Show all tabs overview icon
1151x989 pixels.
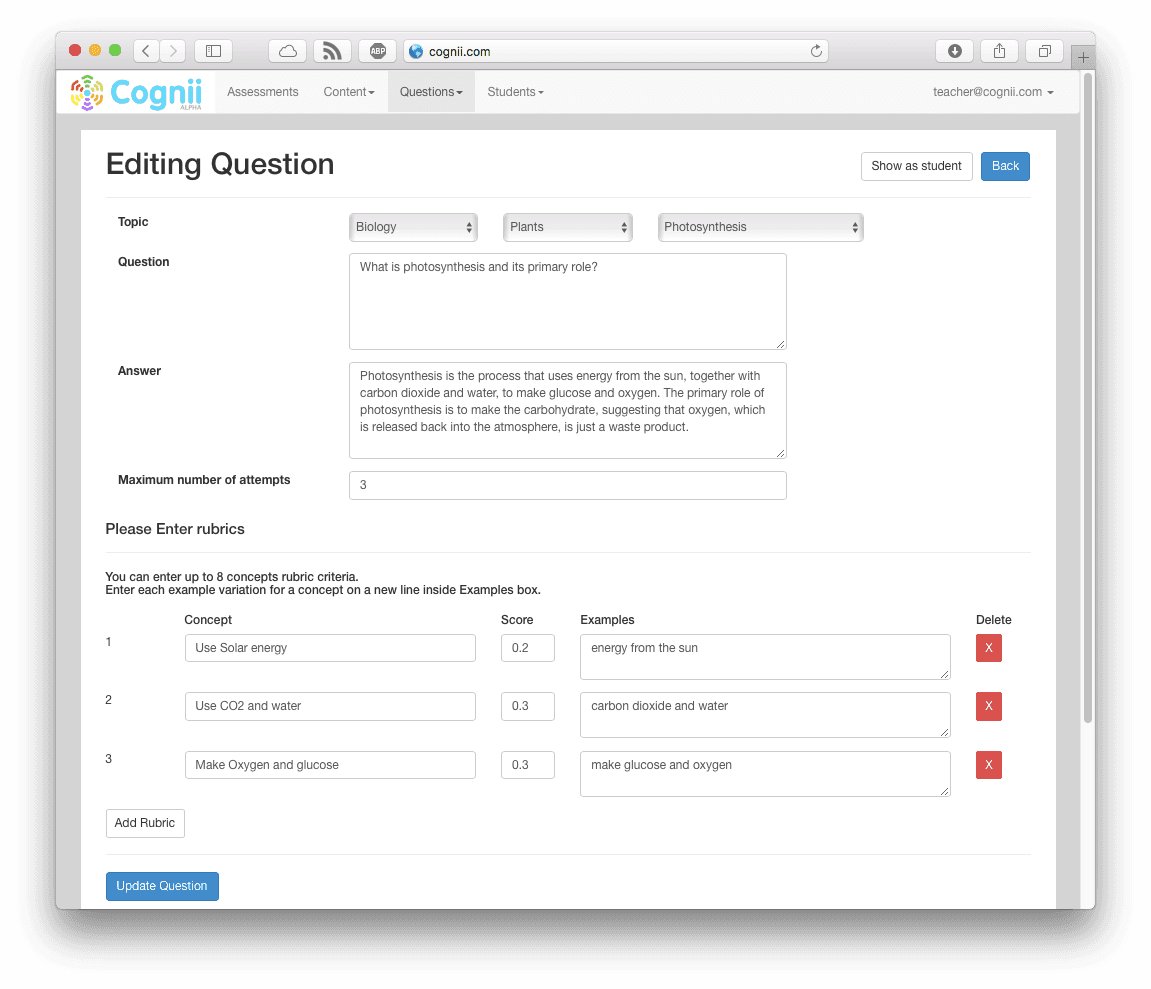point(1045,51)
